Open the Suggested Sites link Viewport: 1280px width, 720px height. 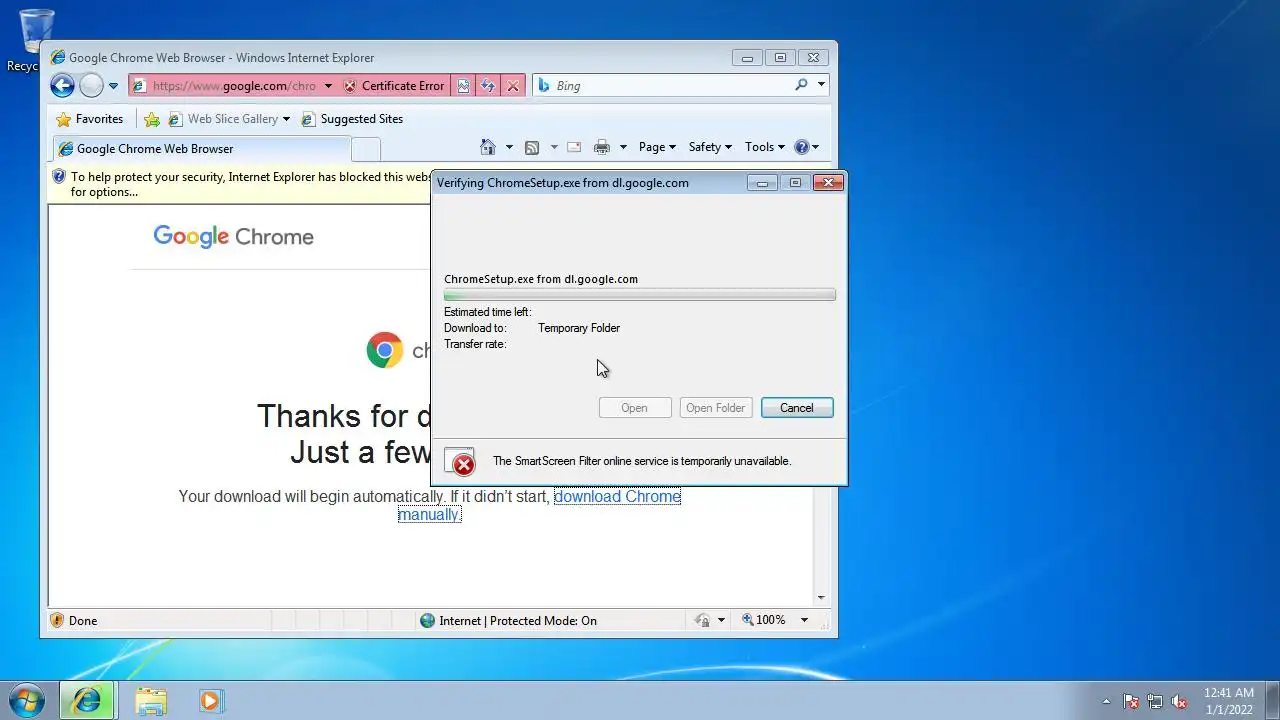point(352,119)
